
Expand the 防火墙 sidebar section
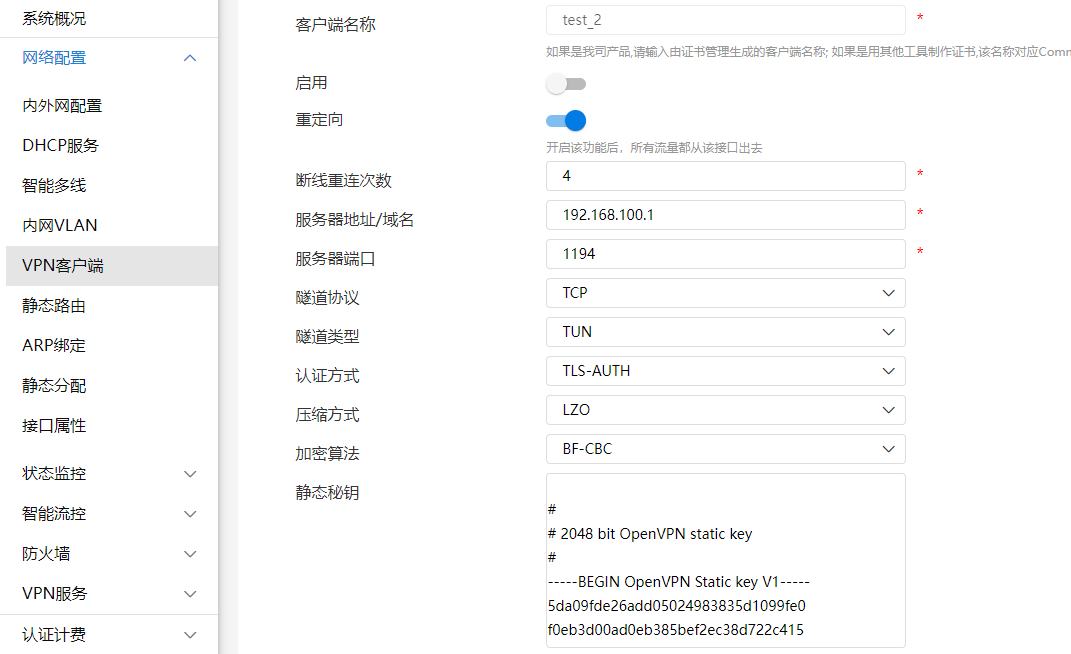coord(108,554)
